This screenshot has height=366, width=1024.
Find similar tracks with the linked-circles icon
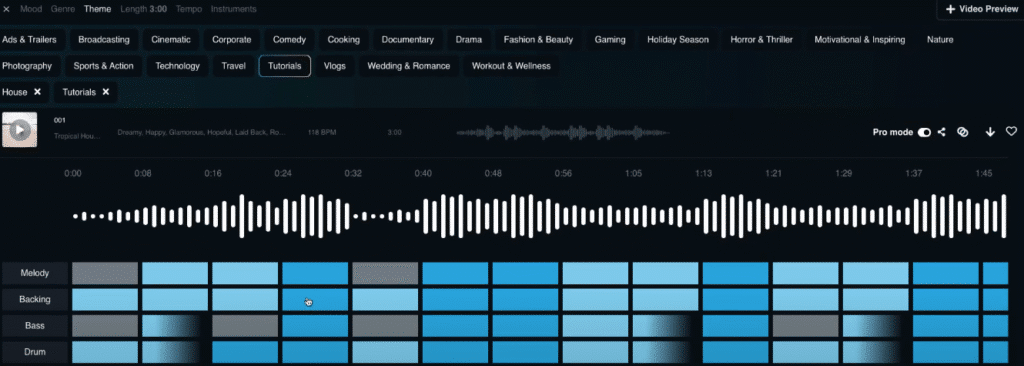point(962,132)
